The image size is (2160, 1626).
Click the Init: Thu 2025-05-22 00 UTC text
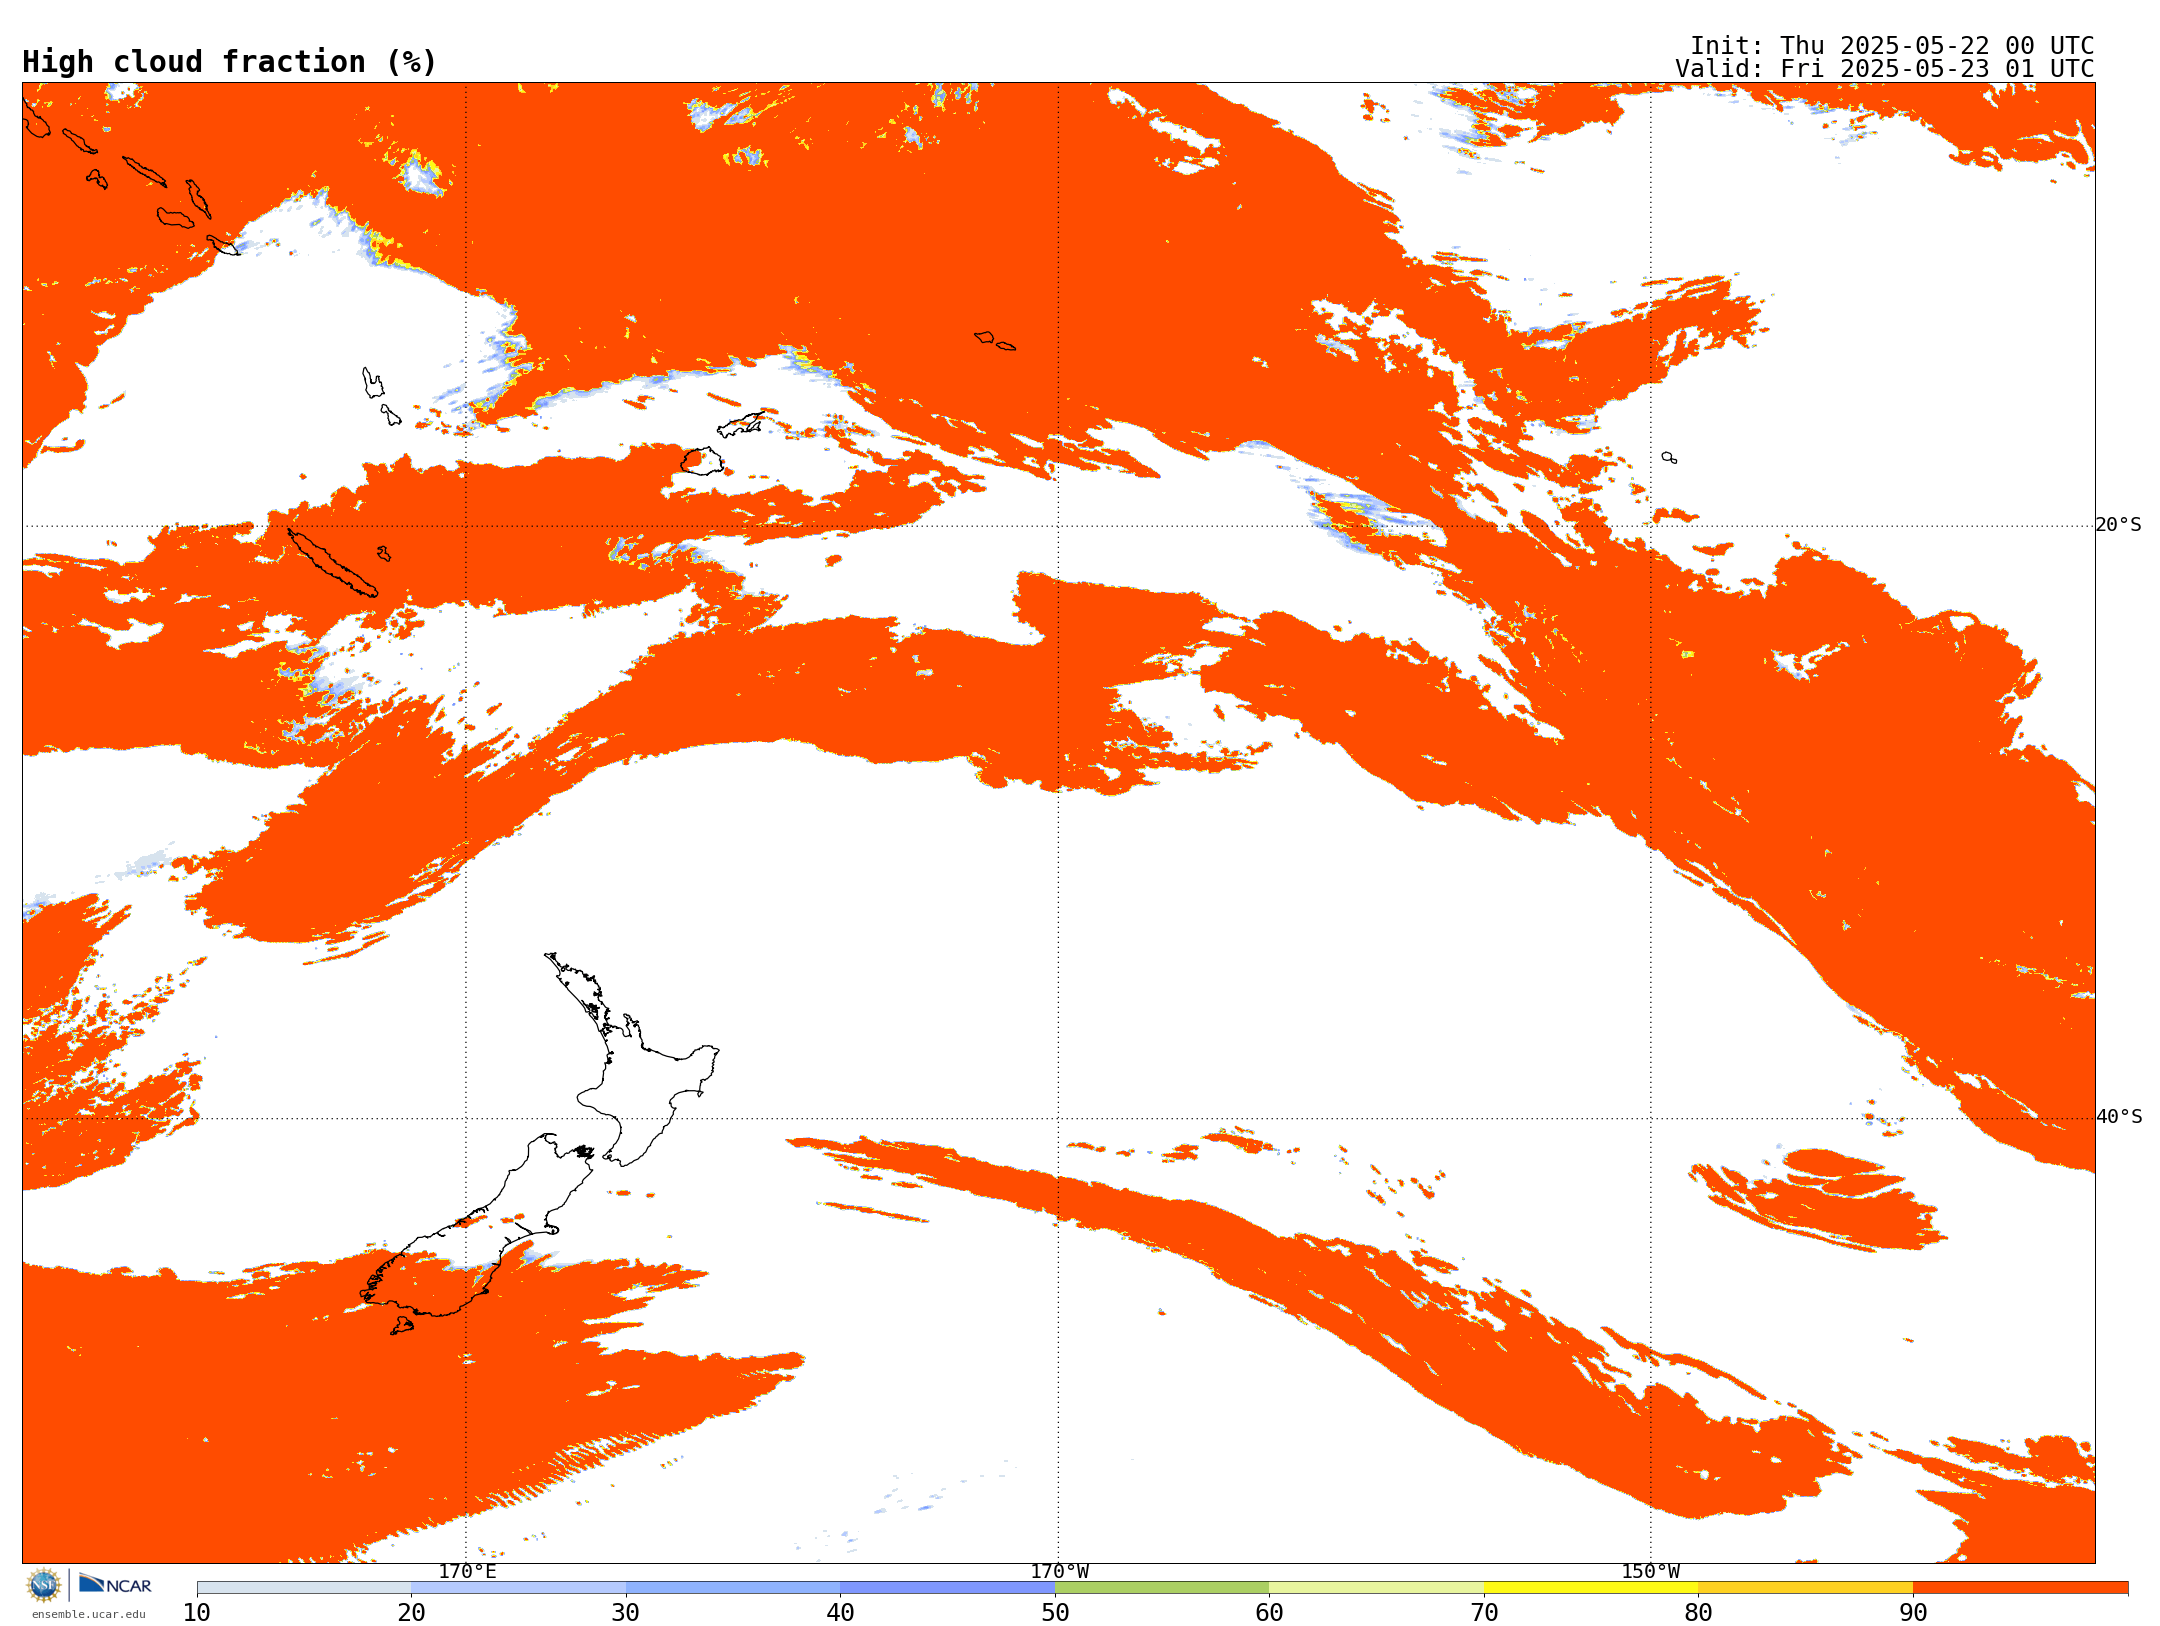click(x=1892, y=46)
